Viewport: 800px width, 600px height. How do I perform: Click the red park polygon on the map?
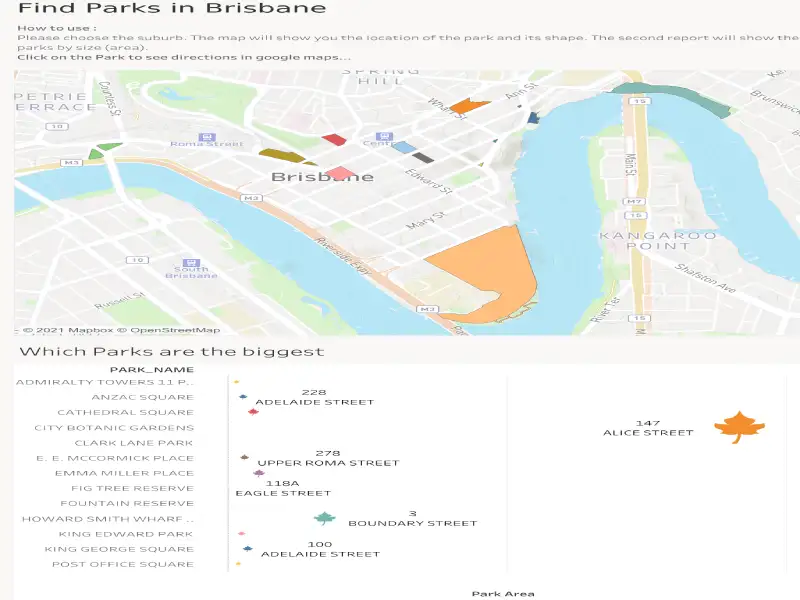pos(334,139)
